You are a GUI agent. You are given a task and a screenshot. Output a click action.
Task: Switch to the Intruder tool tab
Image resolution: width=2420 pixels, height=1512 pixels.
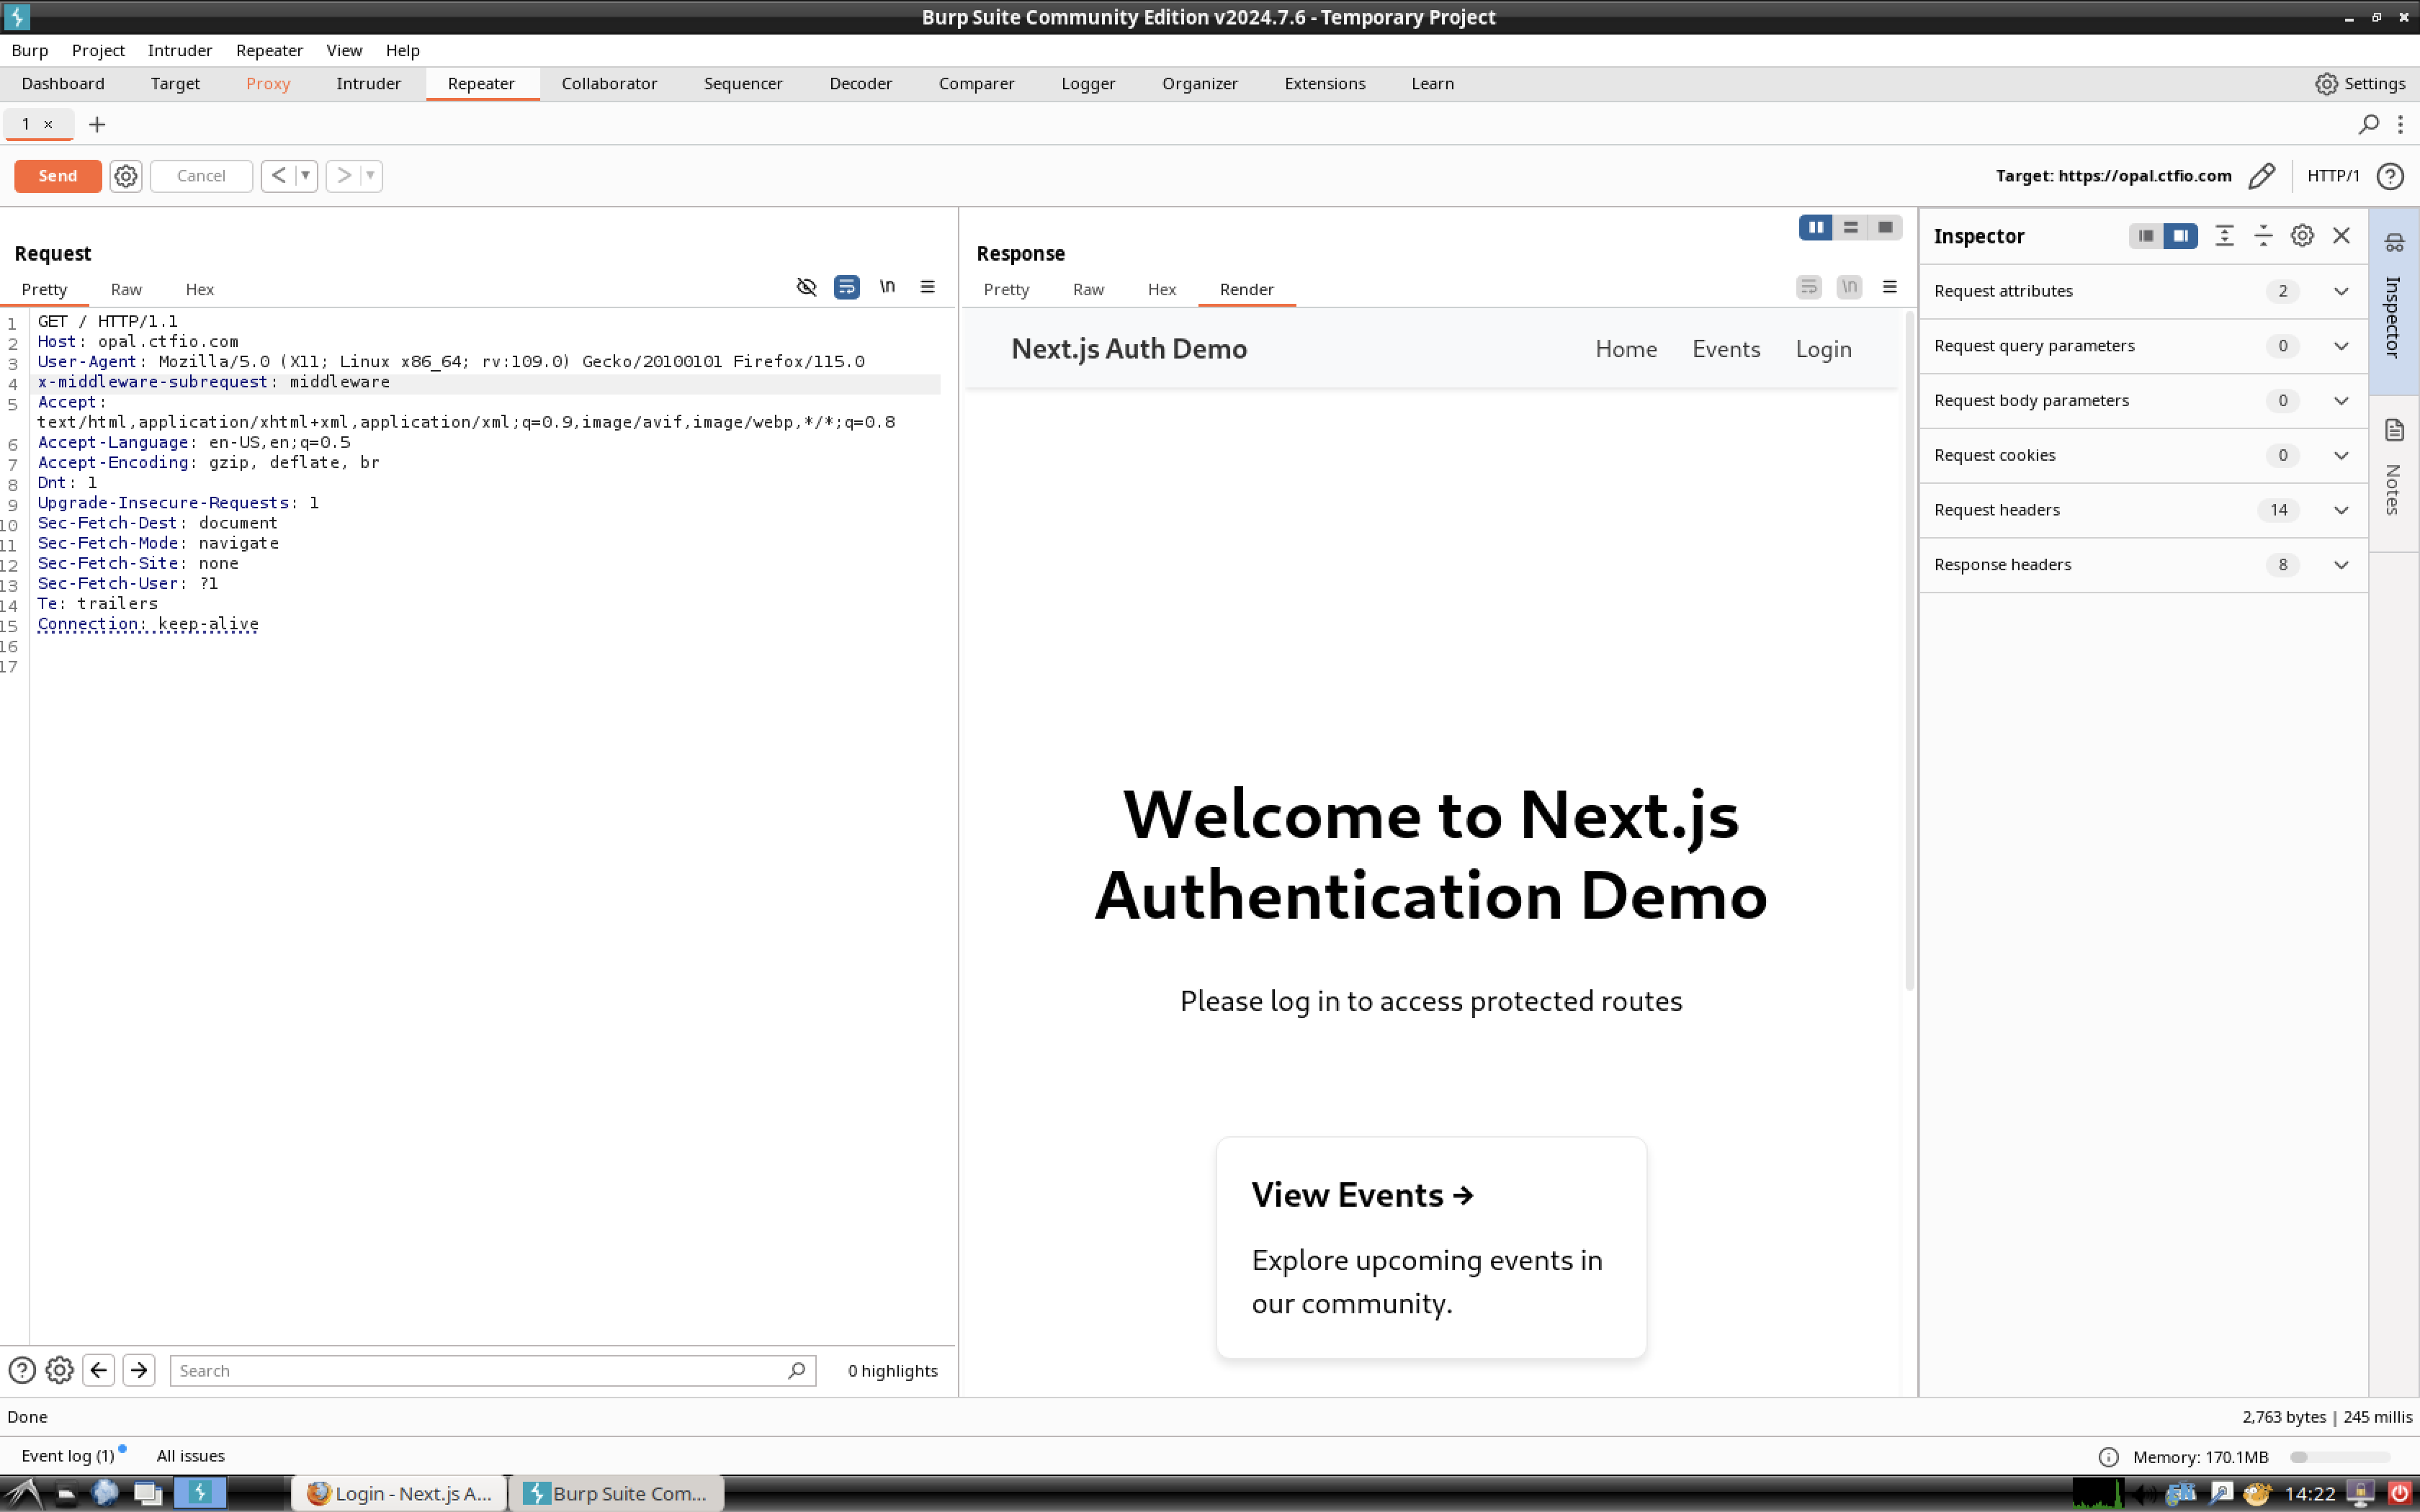pos(368,84)
